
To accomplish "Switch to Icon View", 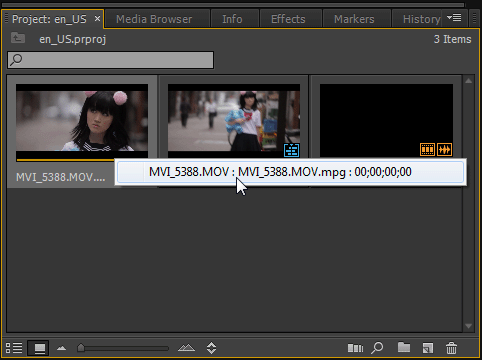I will click(x=39, y=348).
